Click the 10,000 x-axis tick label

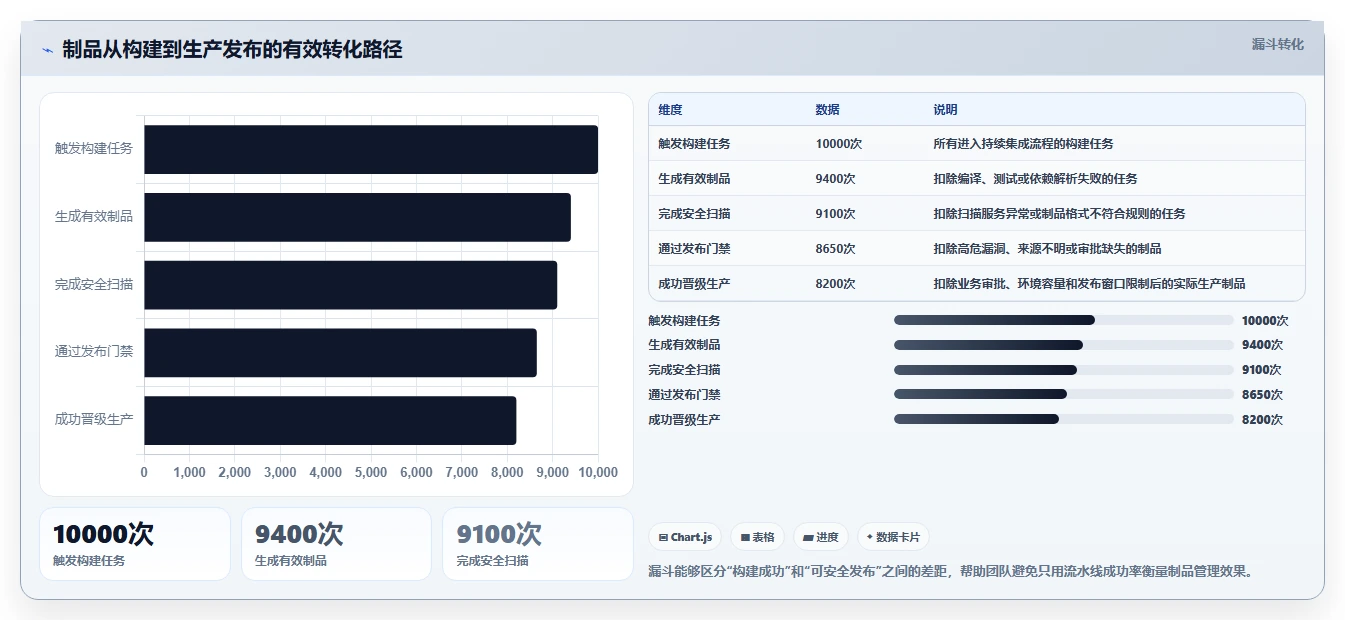pyautogui.click(x=597, y=473)
